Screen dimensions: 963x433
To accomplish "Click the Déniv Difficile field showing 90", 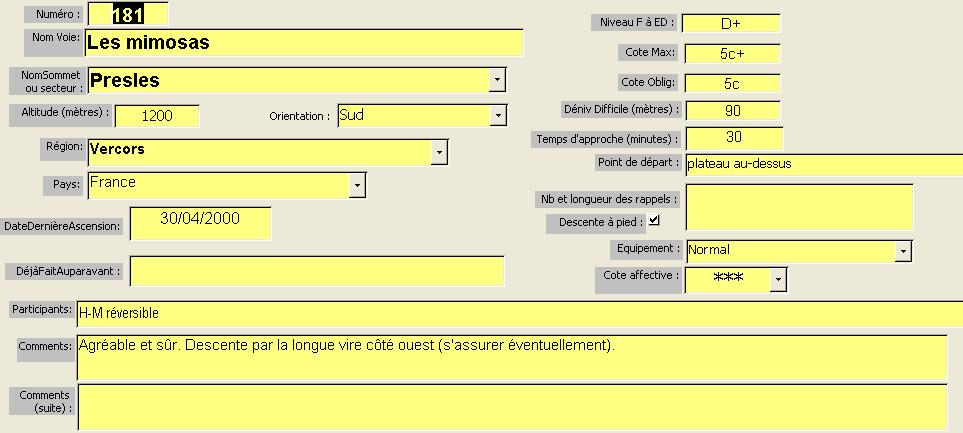I will pyautogui.click(x=733, y=111).
